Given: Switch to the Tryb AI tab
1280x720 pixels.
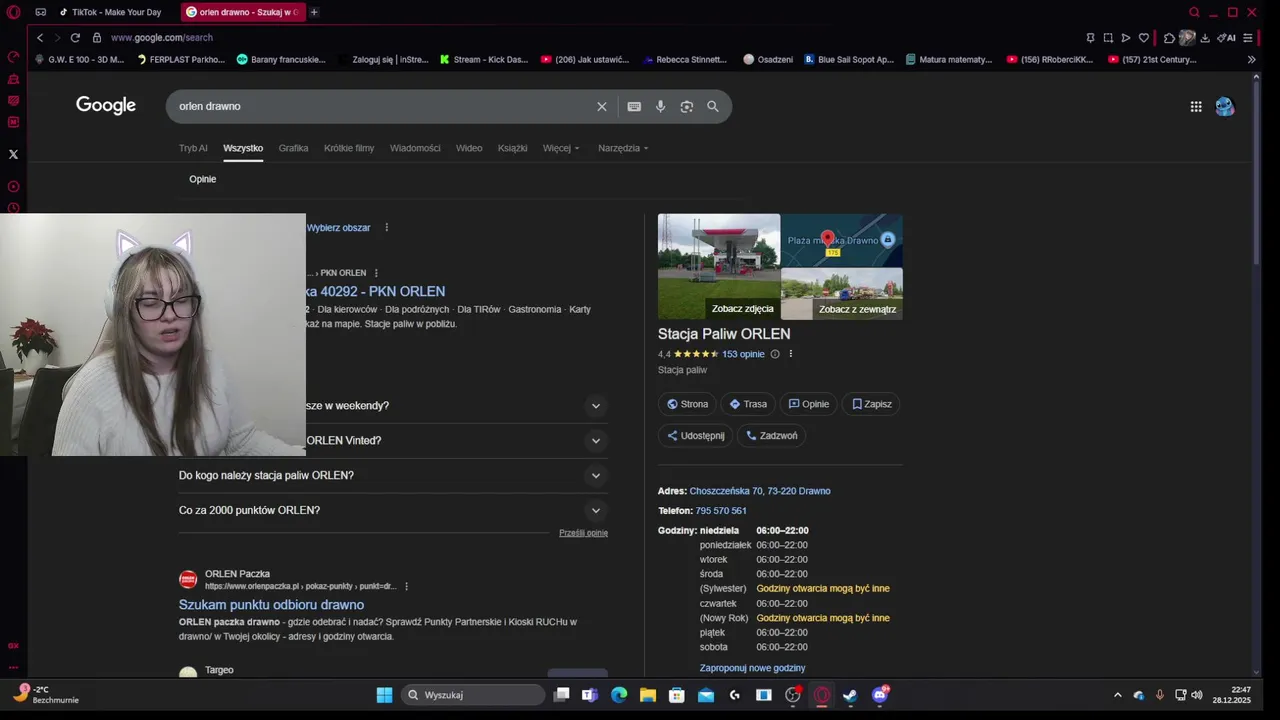Looking at the screenshot, I should (x=193, y=148).
